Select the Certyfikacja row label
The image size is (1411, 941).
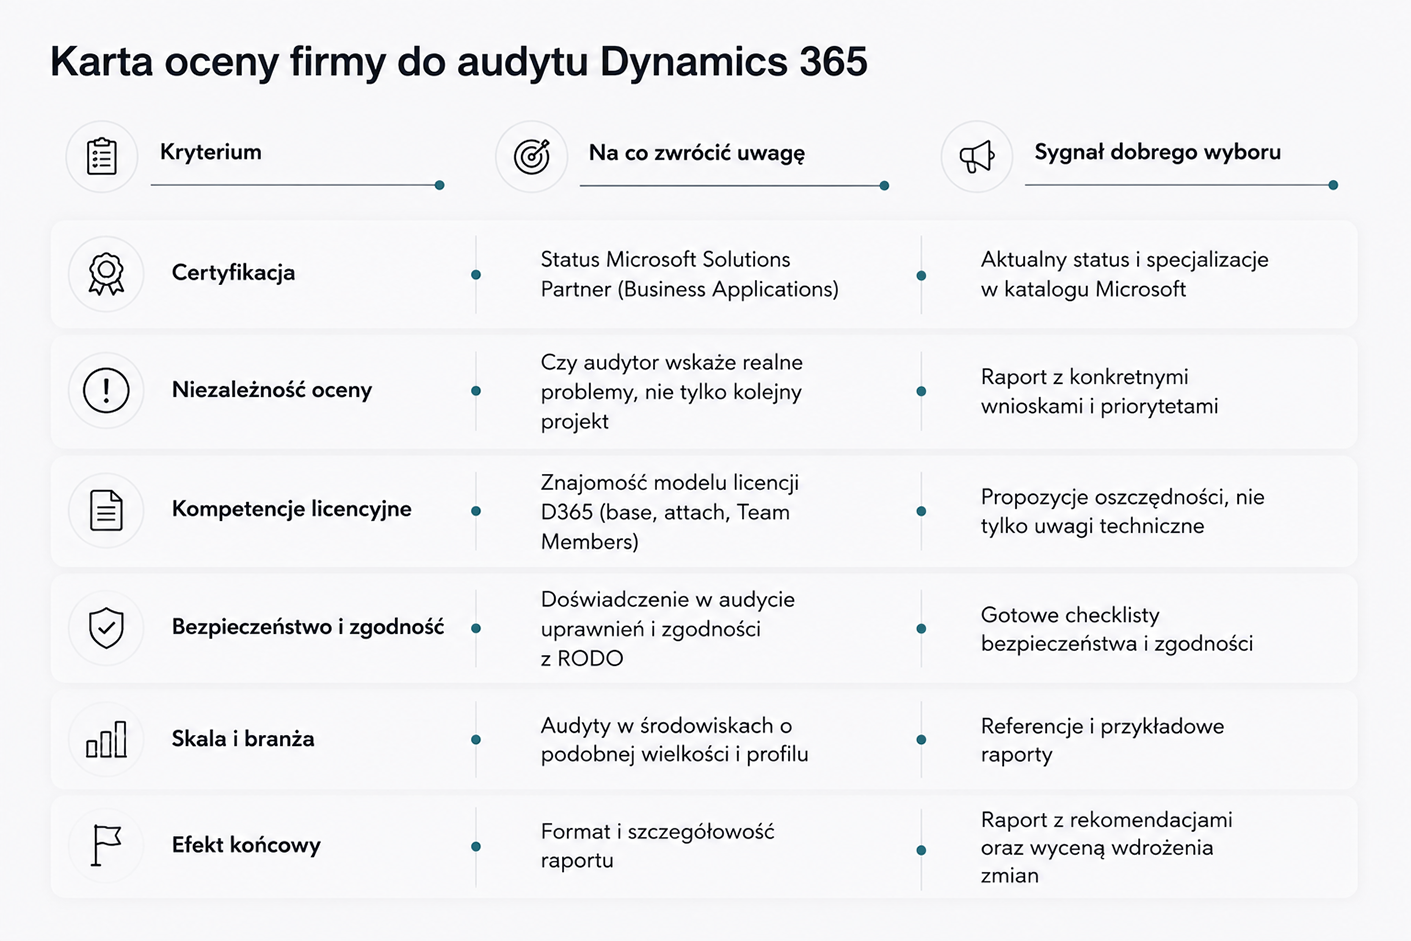233,273
